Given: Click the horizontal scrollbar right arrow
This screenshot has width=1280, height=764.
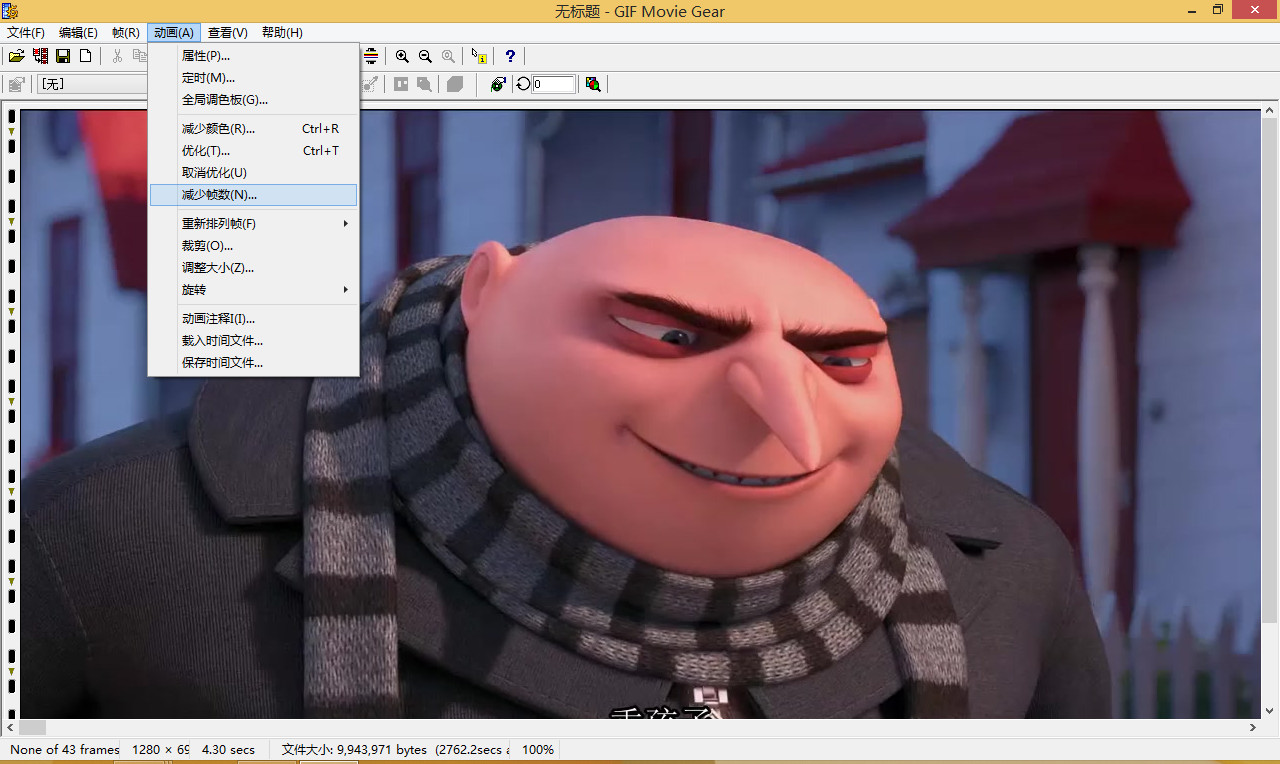Looking at the screenshot, I should tap(1254, 728).
